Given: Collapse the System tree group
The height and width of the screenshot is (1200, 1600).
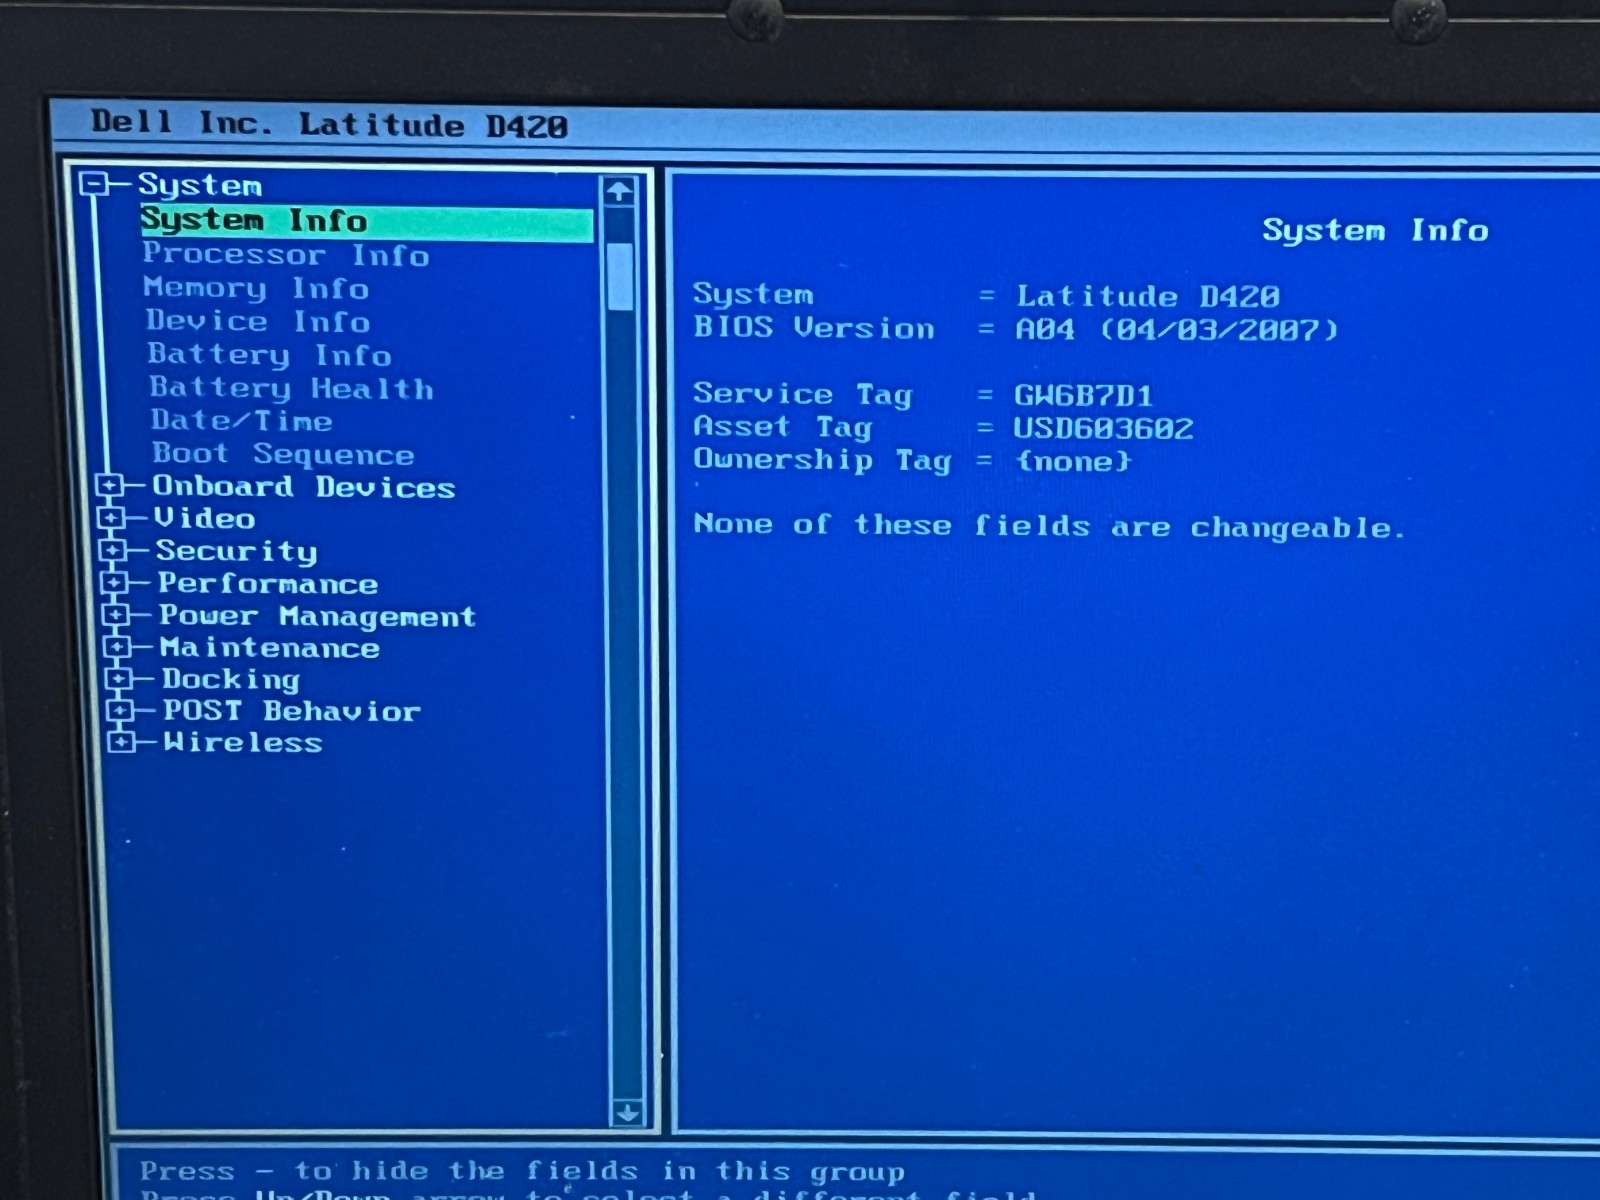Looking at the screenshot, I should tap(94, 184).
